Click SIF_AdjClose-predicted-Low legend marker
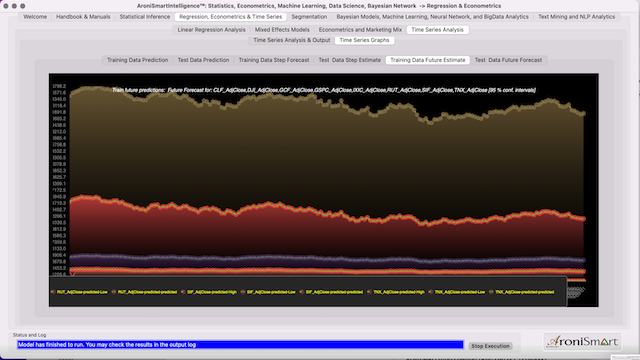 (x=243, y=292)
